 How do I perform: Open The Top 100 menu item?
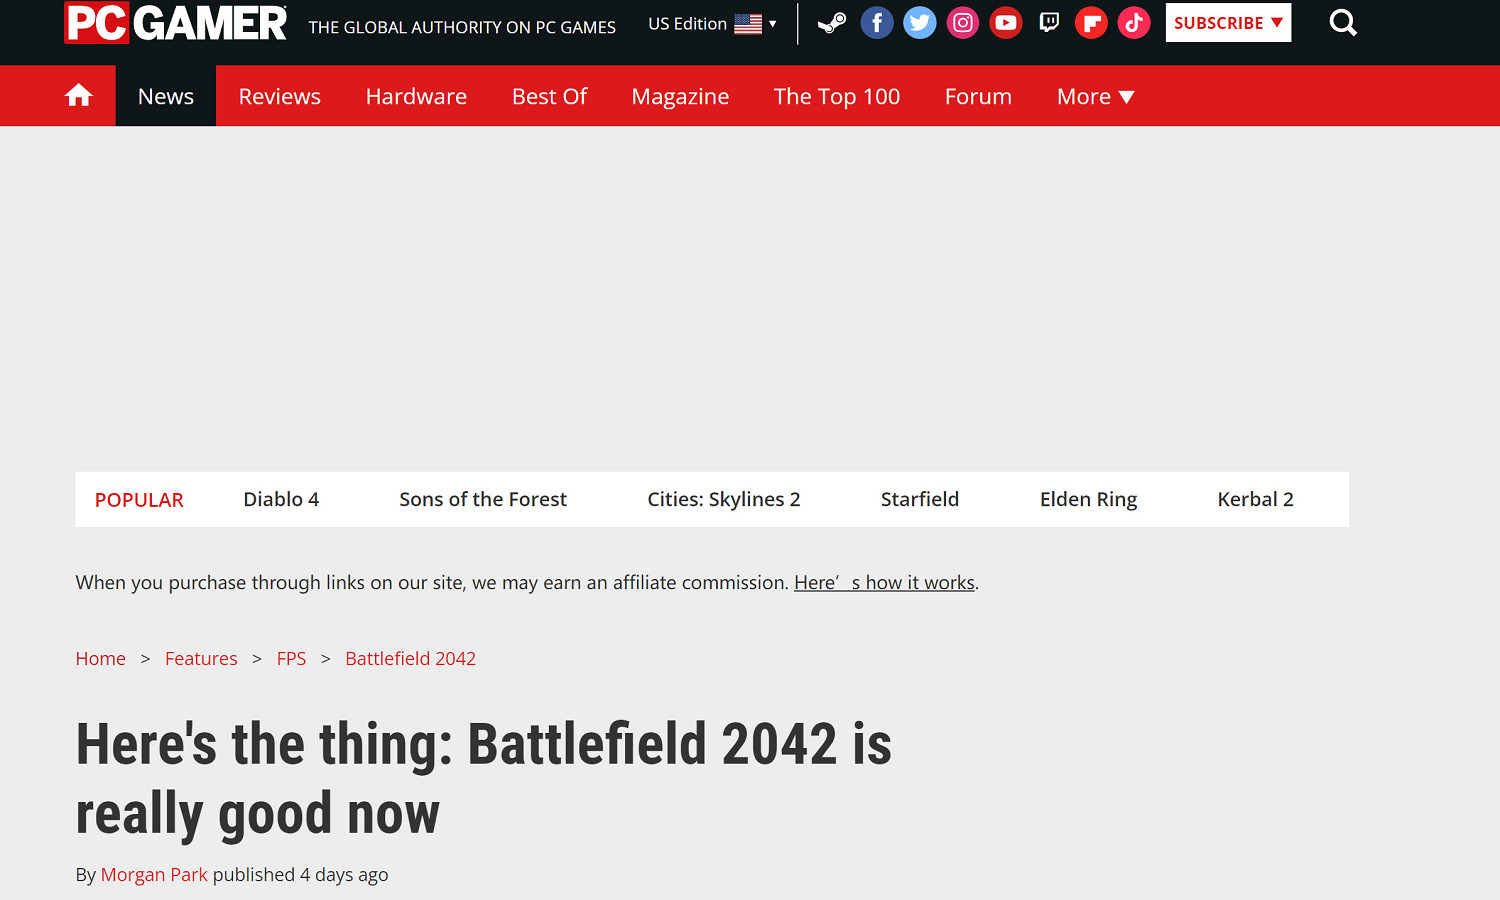click(x=836, y=96)
